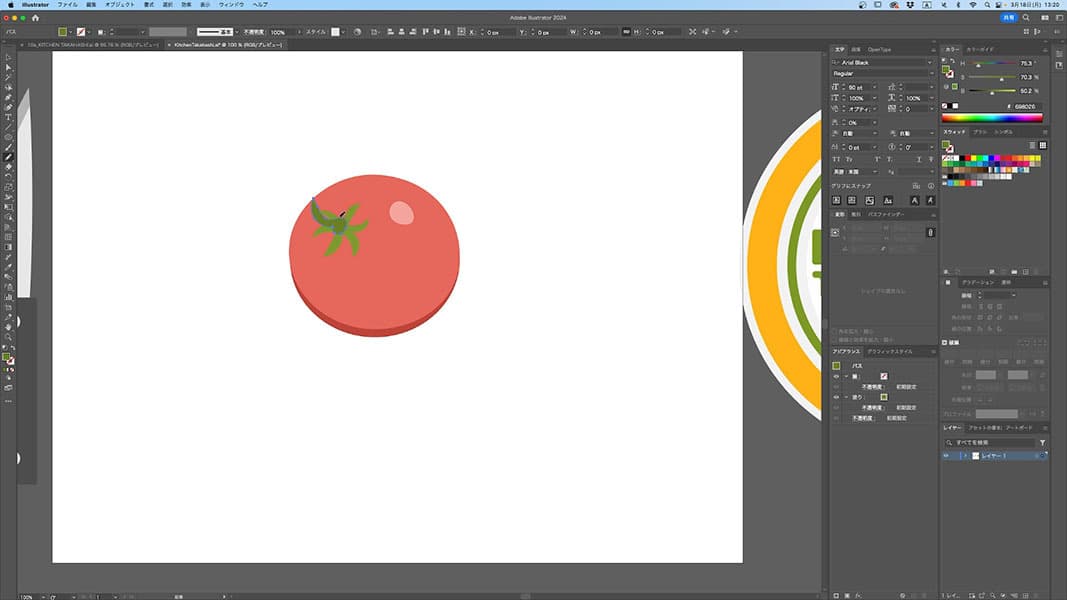Click the Layers panel filter icon
The width and height of the screenshot is (1067, 600).
coord(1042,442)
